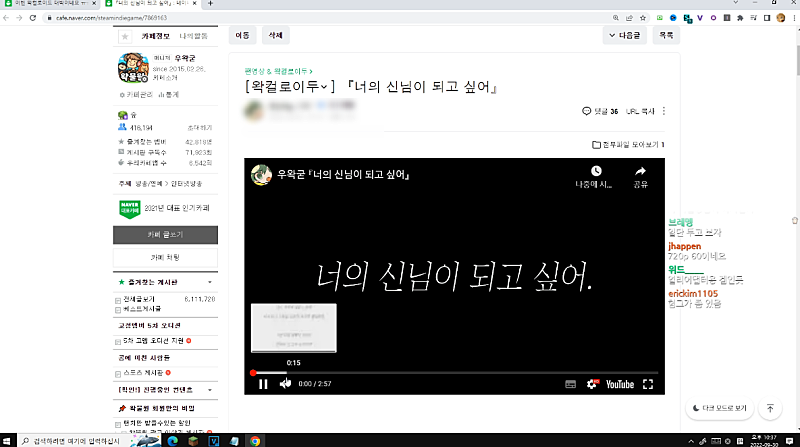800x447 pixels.
Task: Click the 카페 글쓰기 button
Action: click(164, 234)
